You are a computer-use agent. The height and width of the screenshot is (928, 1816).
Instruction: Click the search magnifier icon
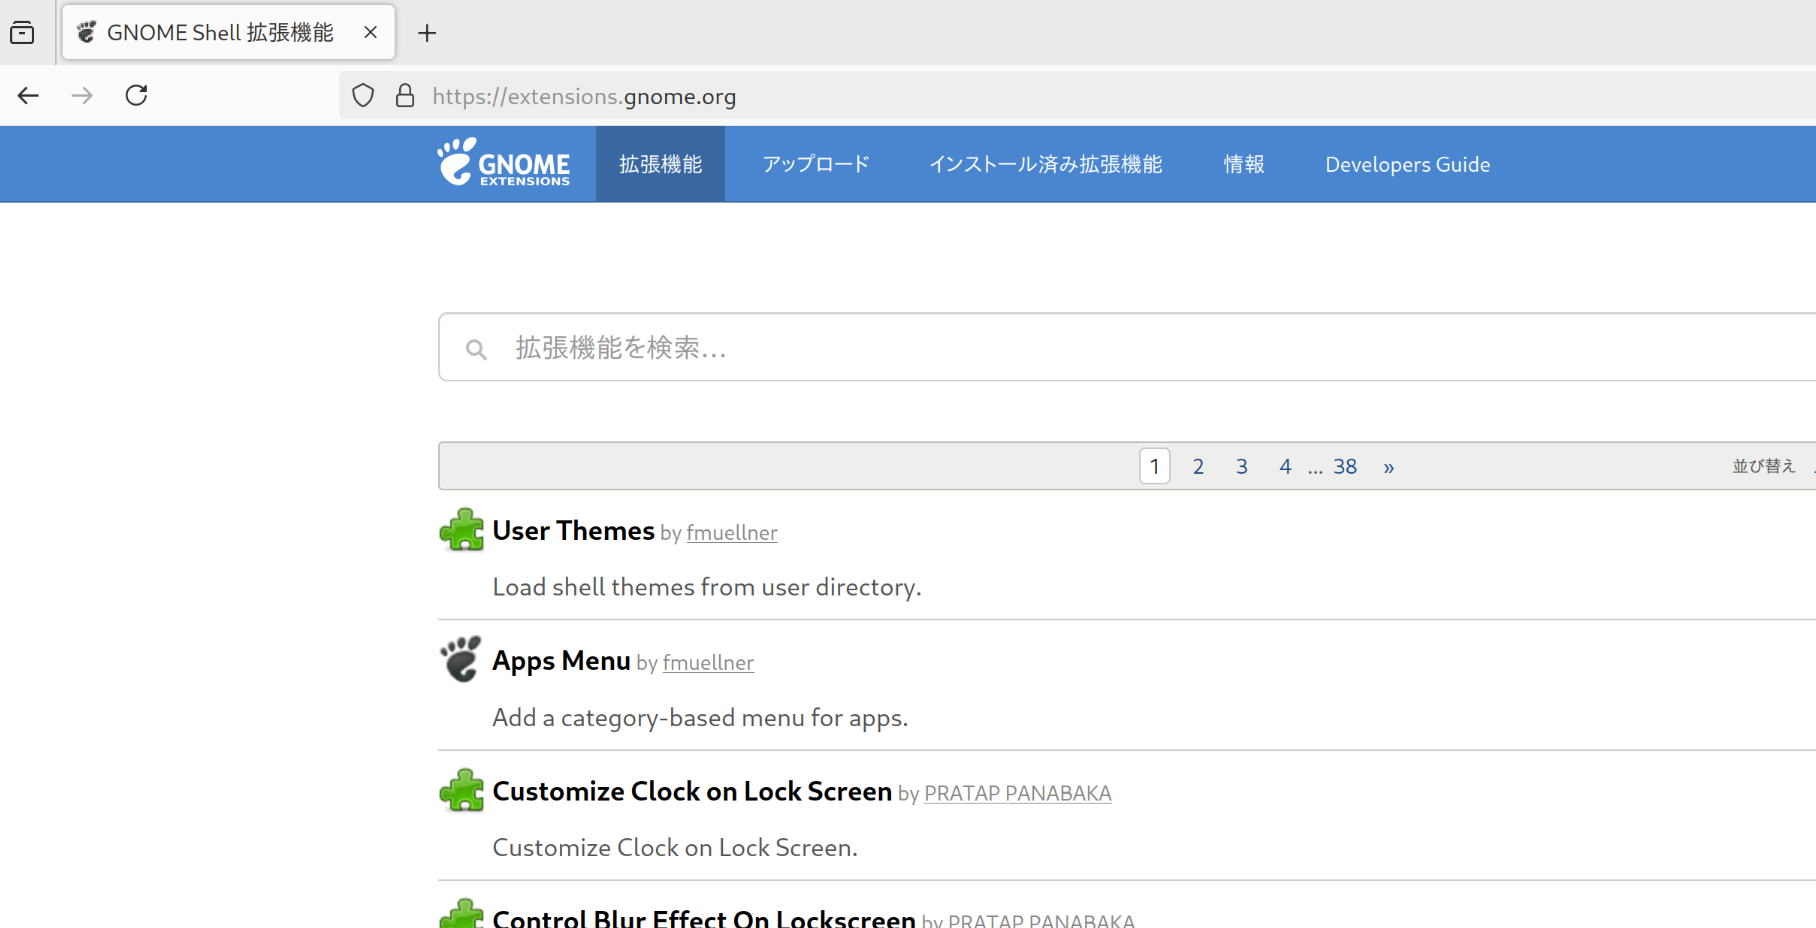pos(476,349)
